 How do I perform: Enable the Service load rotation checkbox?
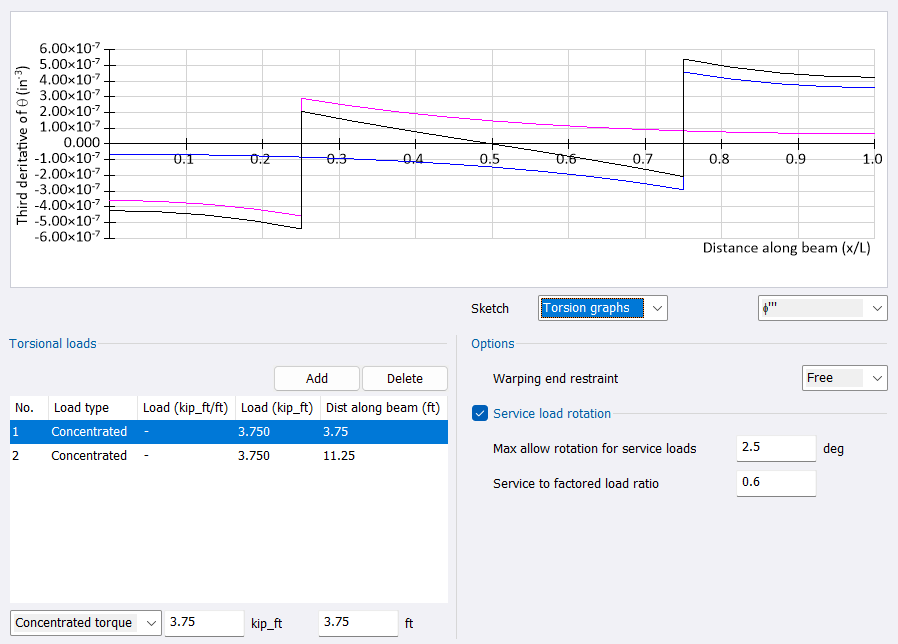tap(480, 413)
